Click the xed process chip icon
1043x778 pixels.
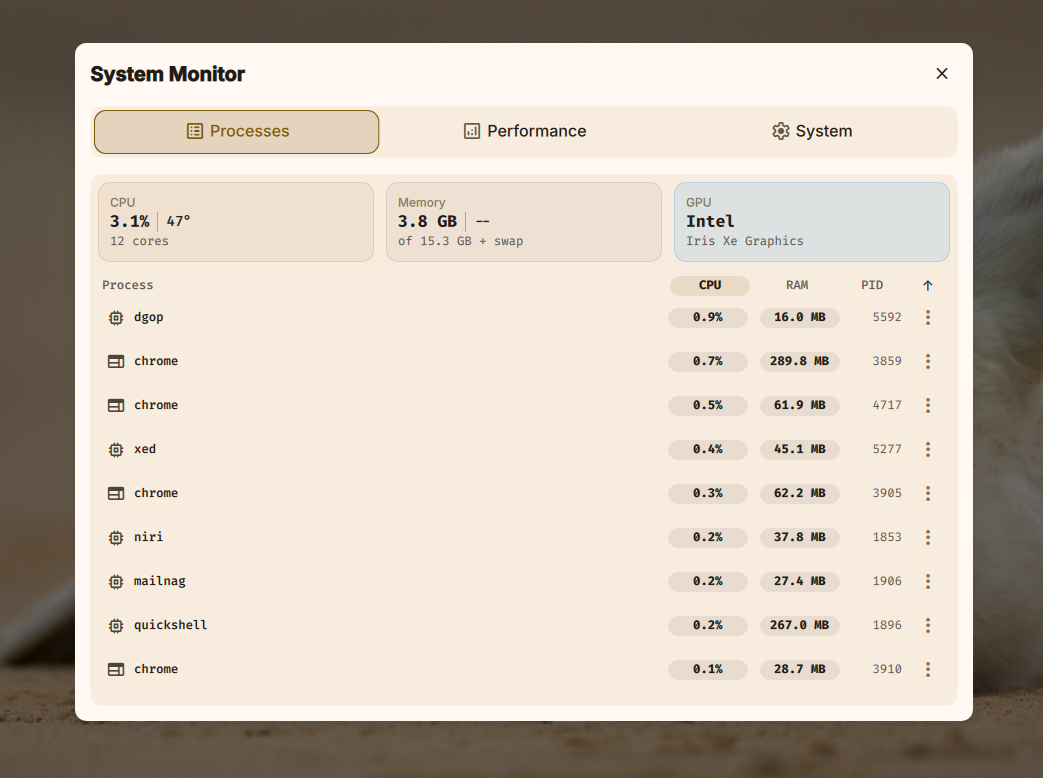116,449
